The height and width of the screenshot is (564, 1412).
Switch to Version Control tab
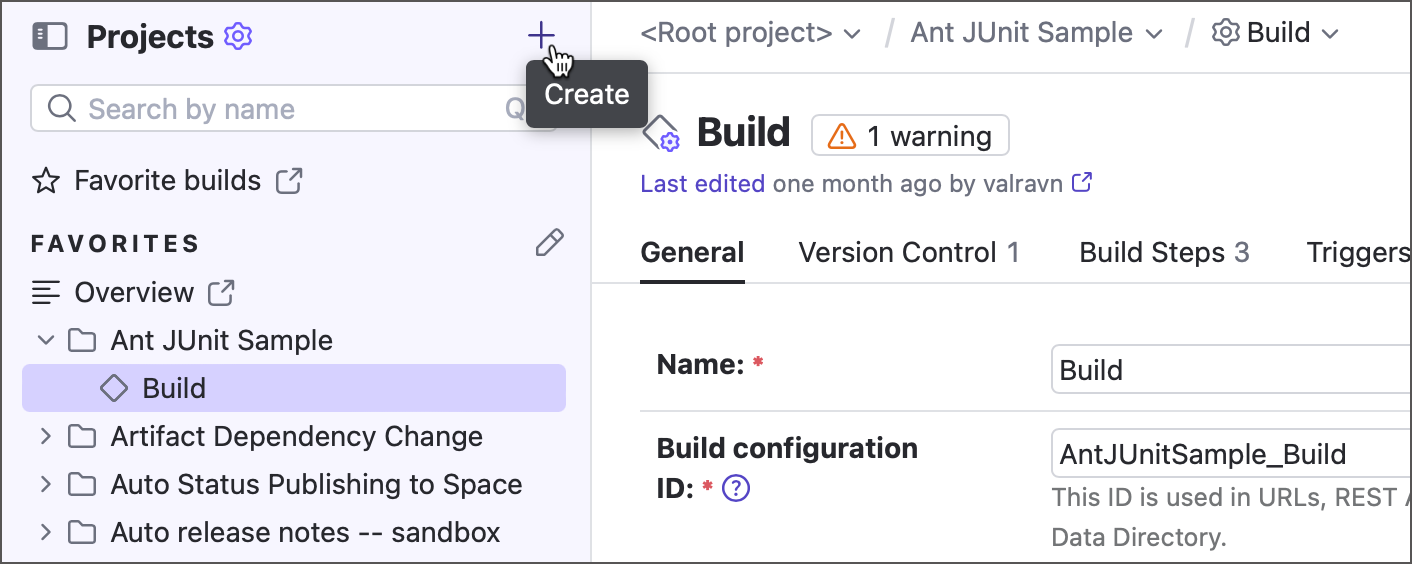pyautogui.click(x=908, y=253)
